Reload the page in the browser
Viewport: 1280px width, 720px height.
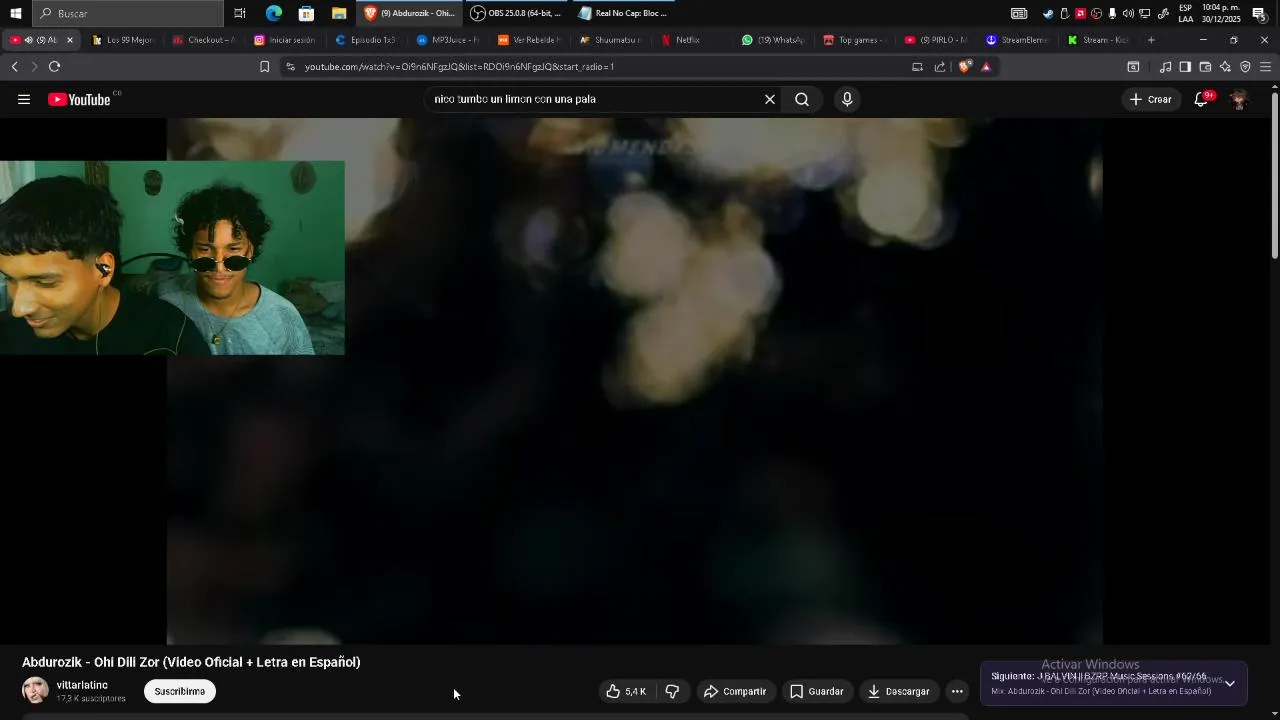click(x=54, y=67)
